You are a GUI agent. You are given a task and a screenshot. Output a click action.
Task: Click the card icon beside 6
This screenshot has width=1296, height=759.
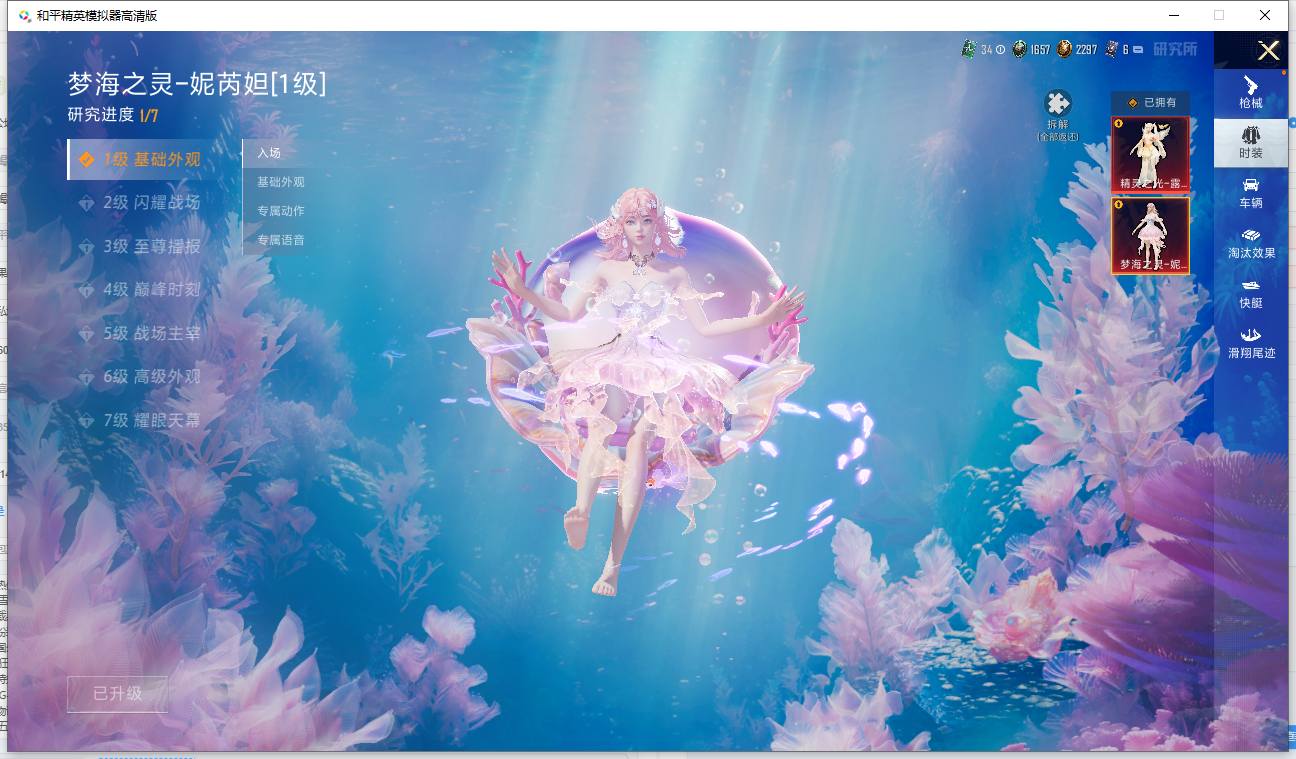(x=1110, y=49)
